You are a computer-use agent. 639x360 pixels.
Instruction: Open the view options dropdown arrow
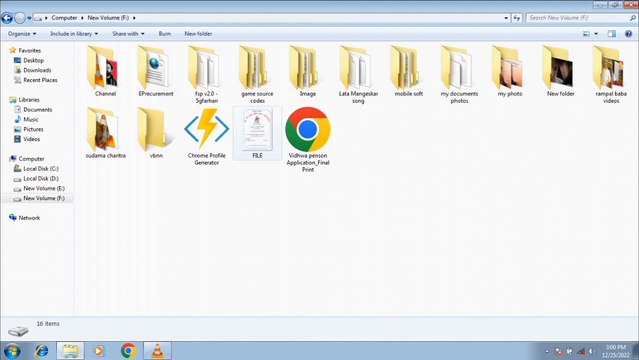coord(596,34)
